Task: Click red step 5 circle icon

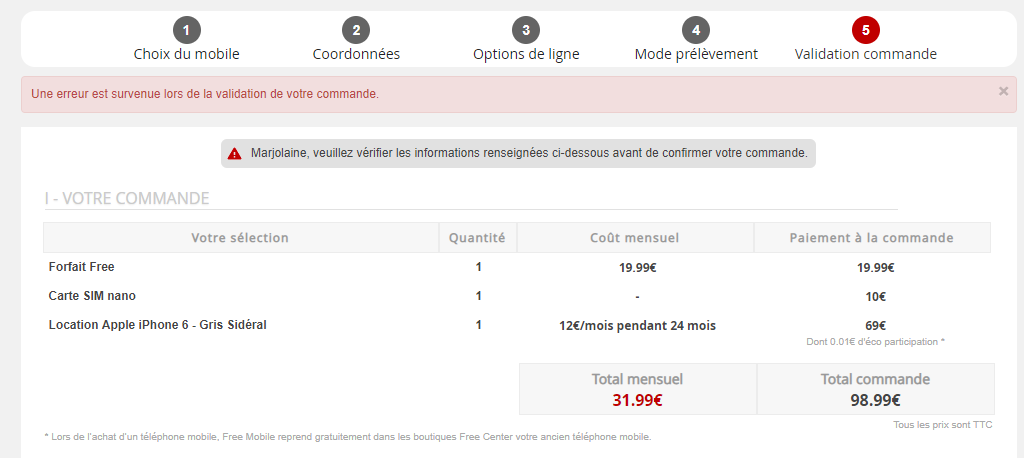Action: [866, 30]
